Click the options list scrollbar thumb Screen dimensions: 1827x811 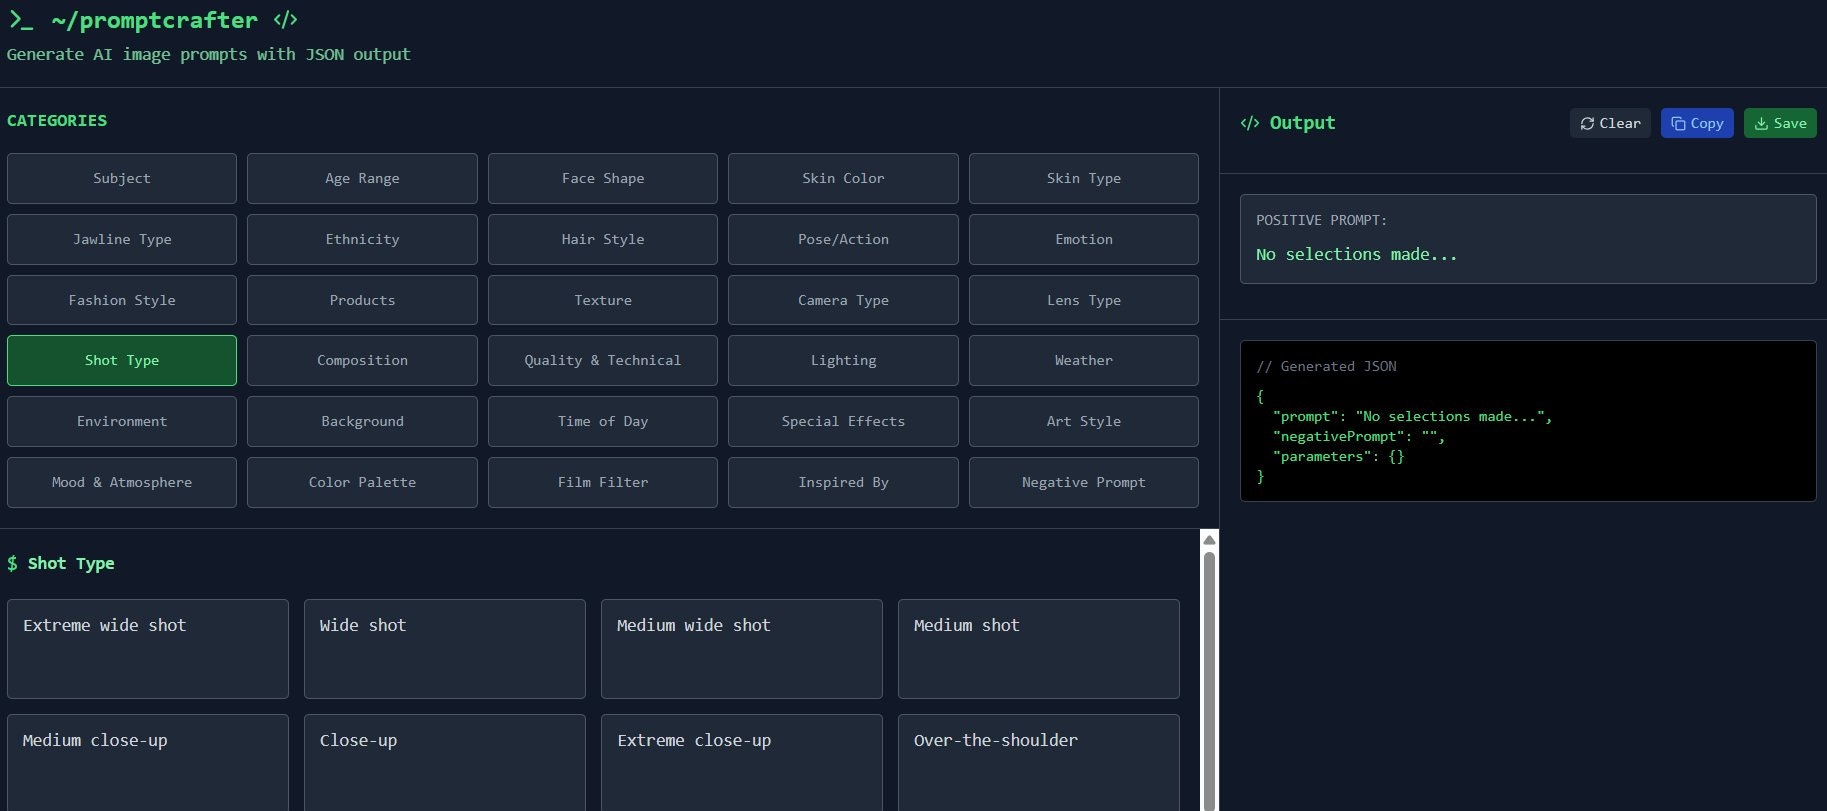pos(1209,680)
